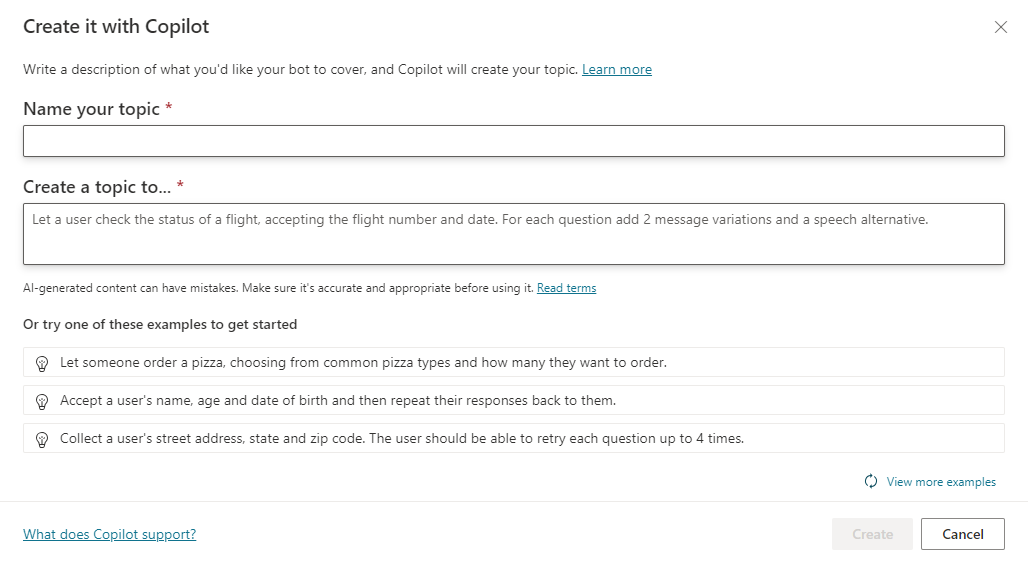
Task: Click the 'Or try one of these examples' heading
Action: coord(160,325)
